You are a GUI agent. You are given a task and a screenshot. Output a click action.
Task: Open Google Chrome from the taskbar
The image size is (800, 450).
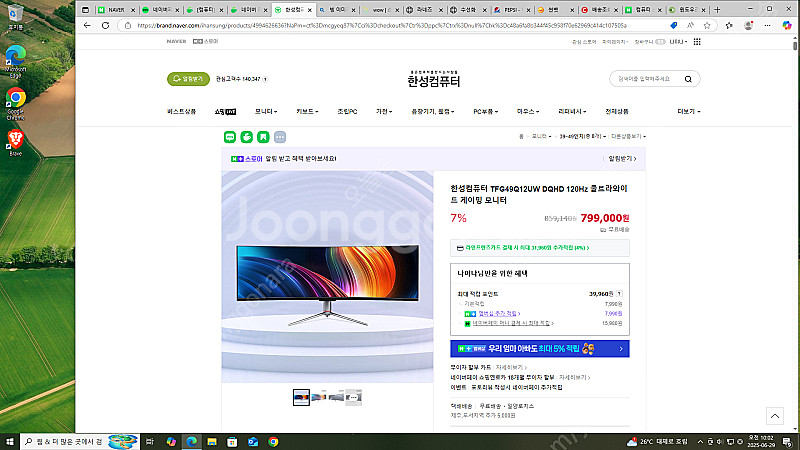coord(273,441)
